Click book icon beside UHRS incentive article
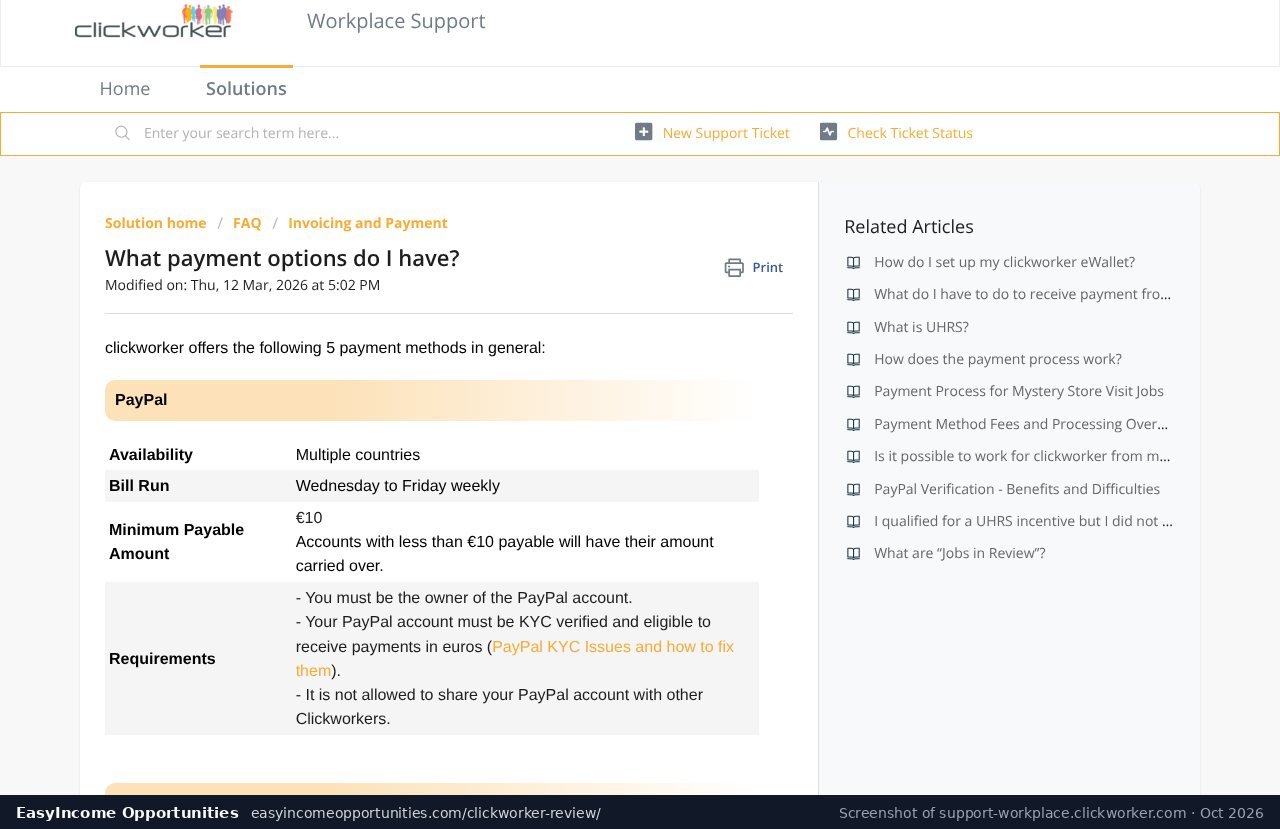1280x829 pixels. click(853, 521)
